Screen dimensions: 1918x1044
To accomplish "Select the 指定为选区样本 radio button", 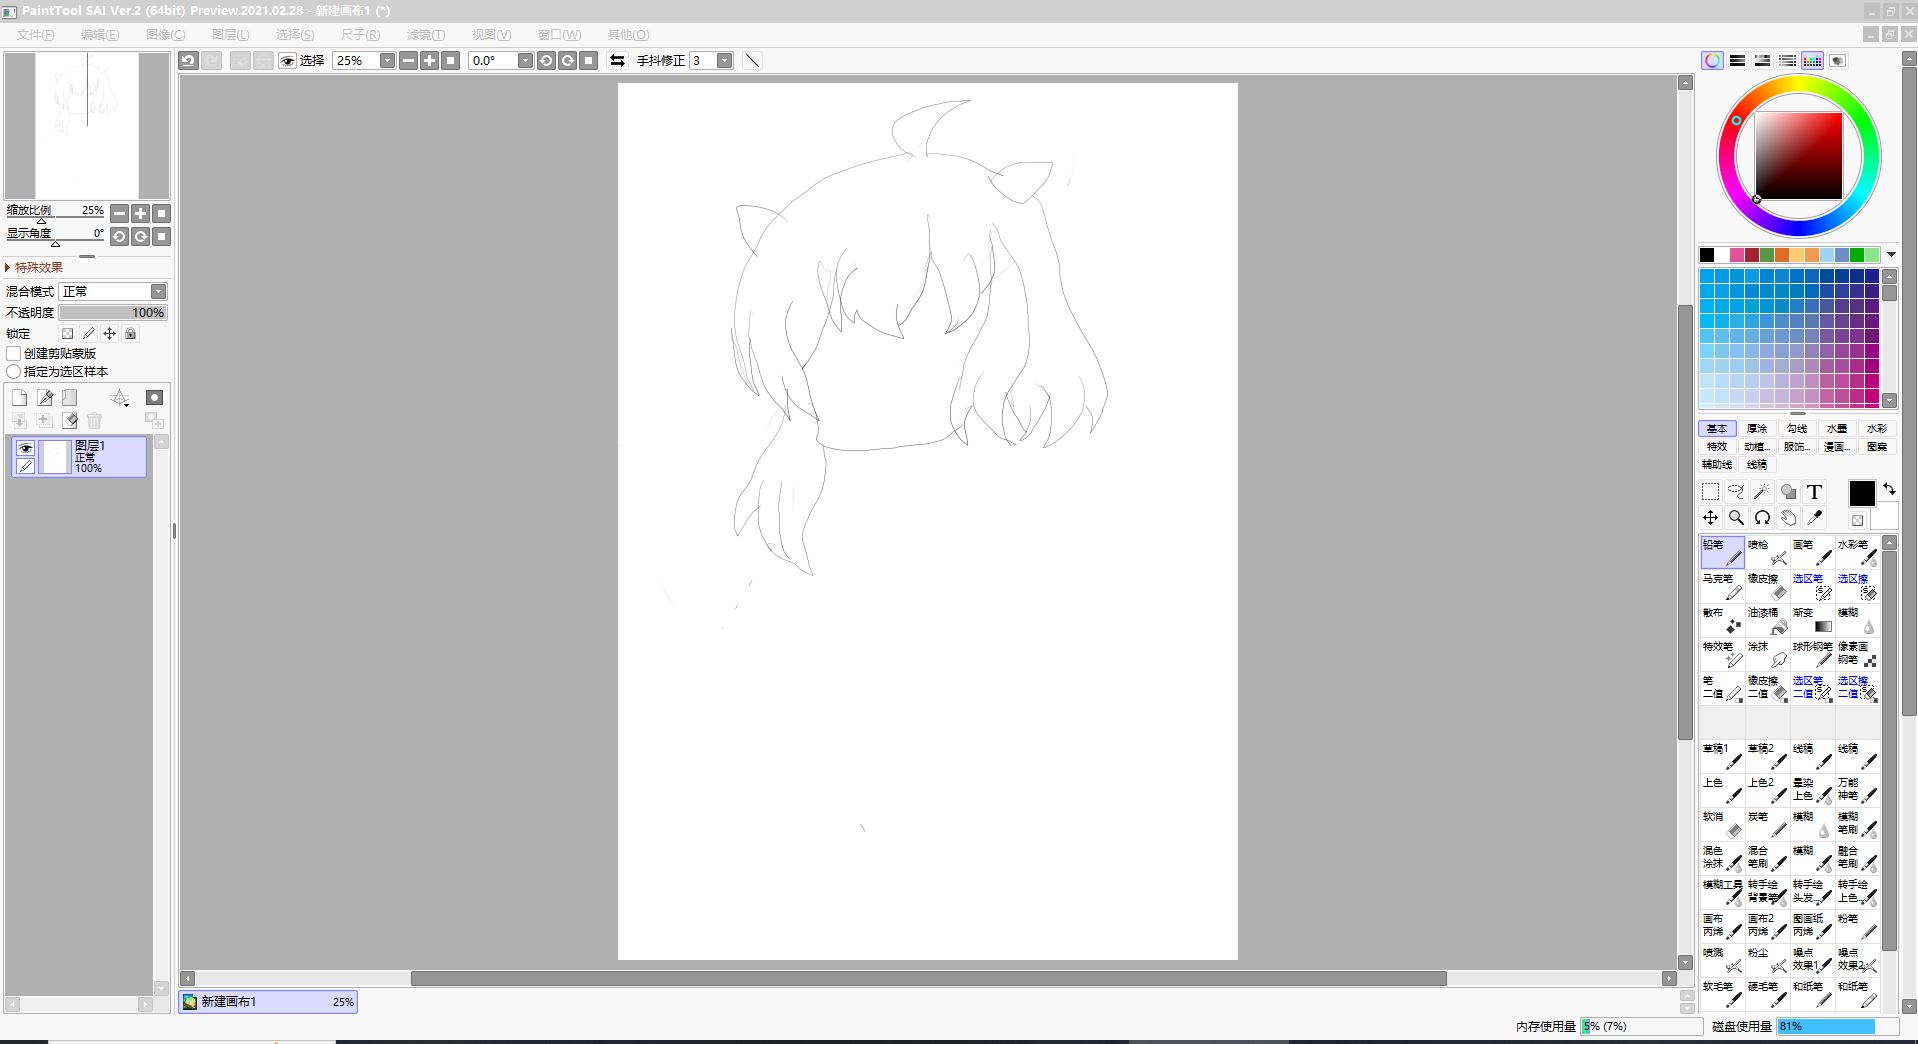I will tap(14, 371).
